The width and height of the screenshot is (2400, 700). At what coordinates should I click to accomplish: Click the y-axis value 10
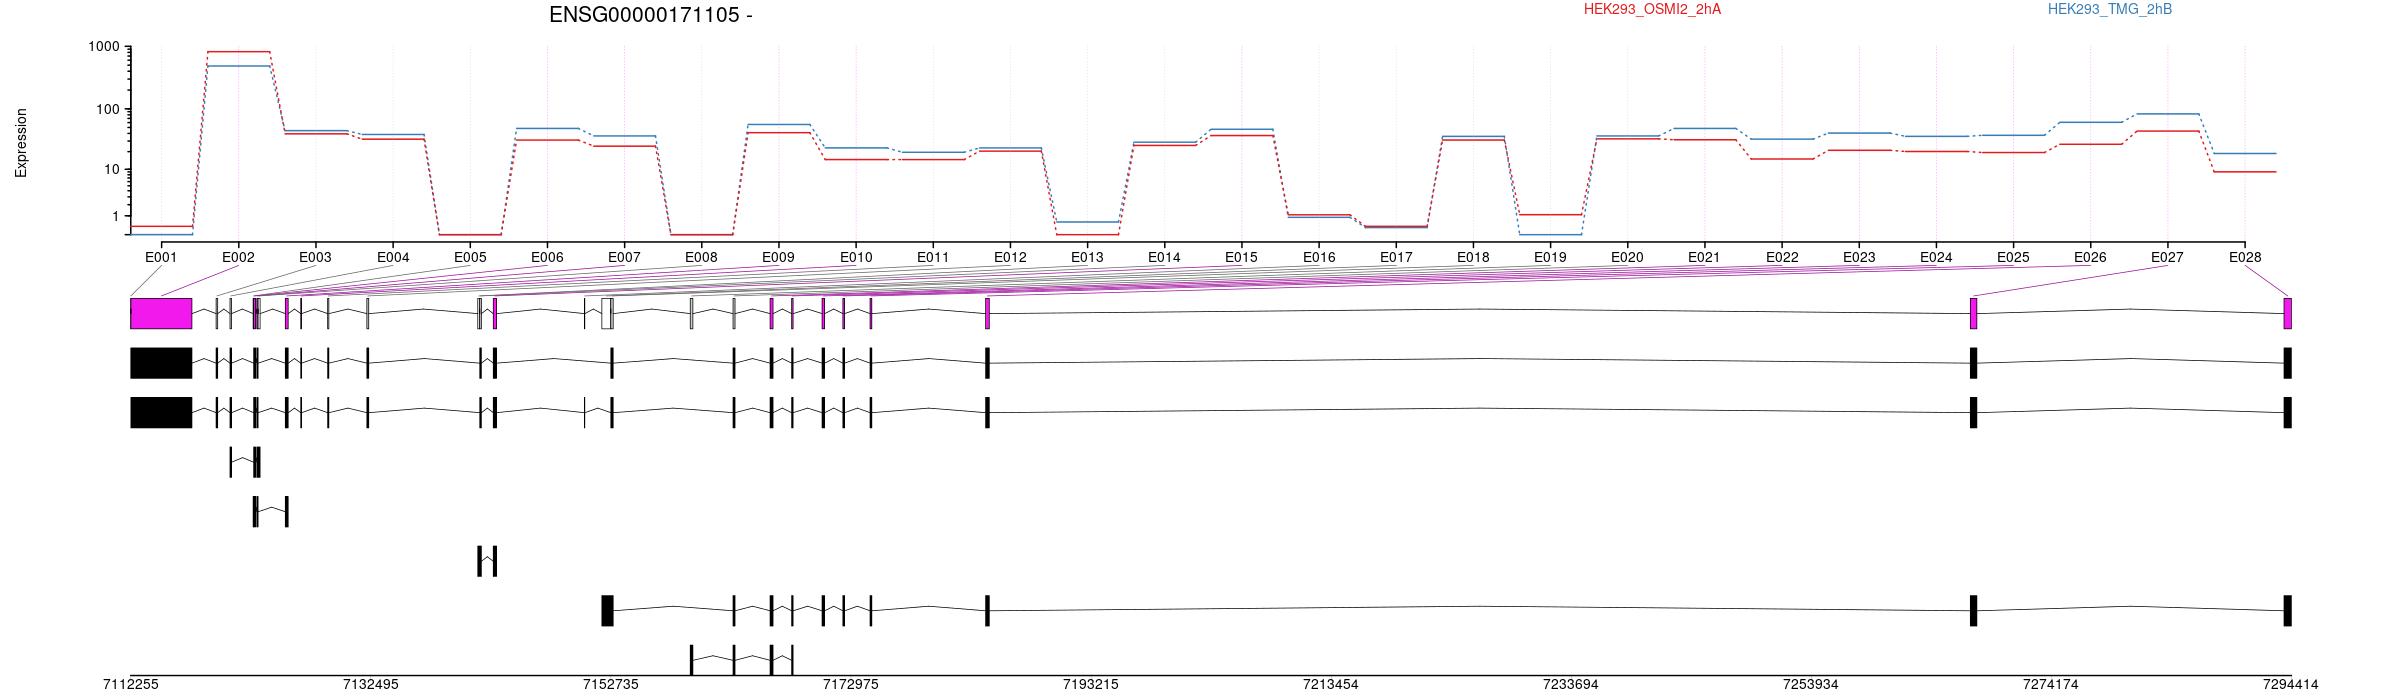[x=112, y=170]
